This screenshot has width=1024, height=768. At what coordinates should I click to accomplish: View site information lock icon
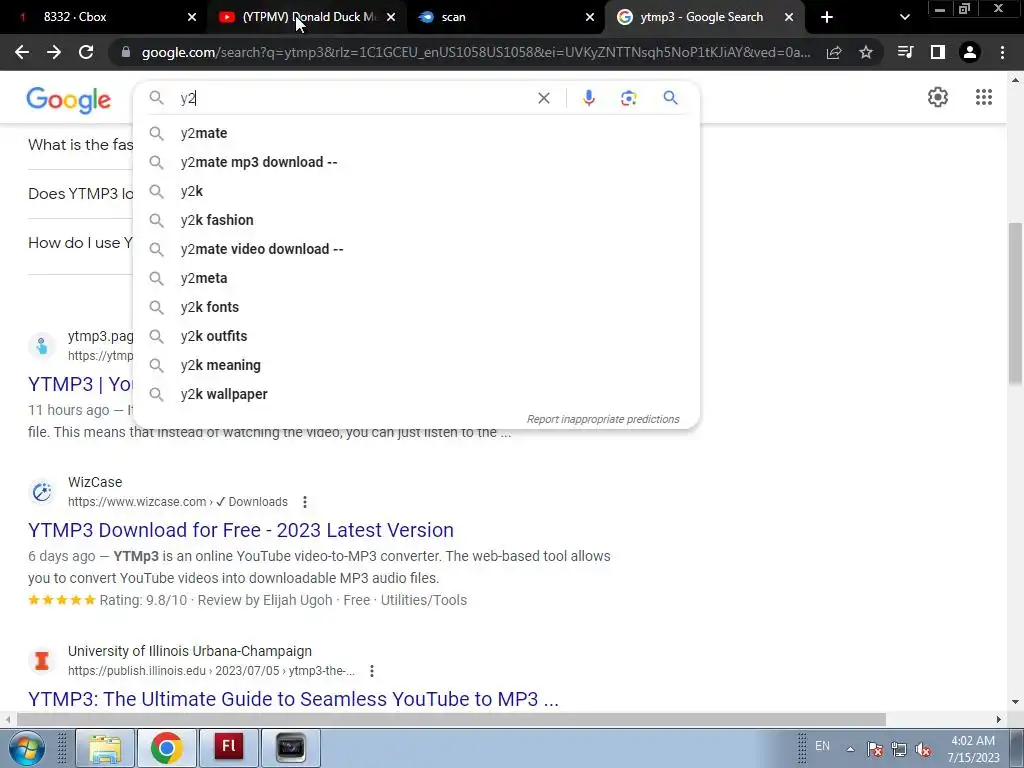125,52
